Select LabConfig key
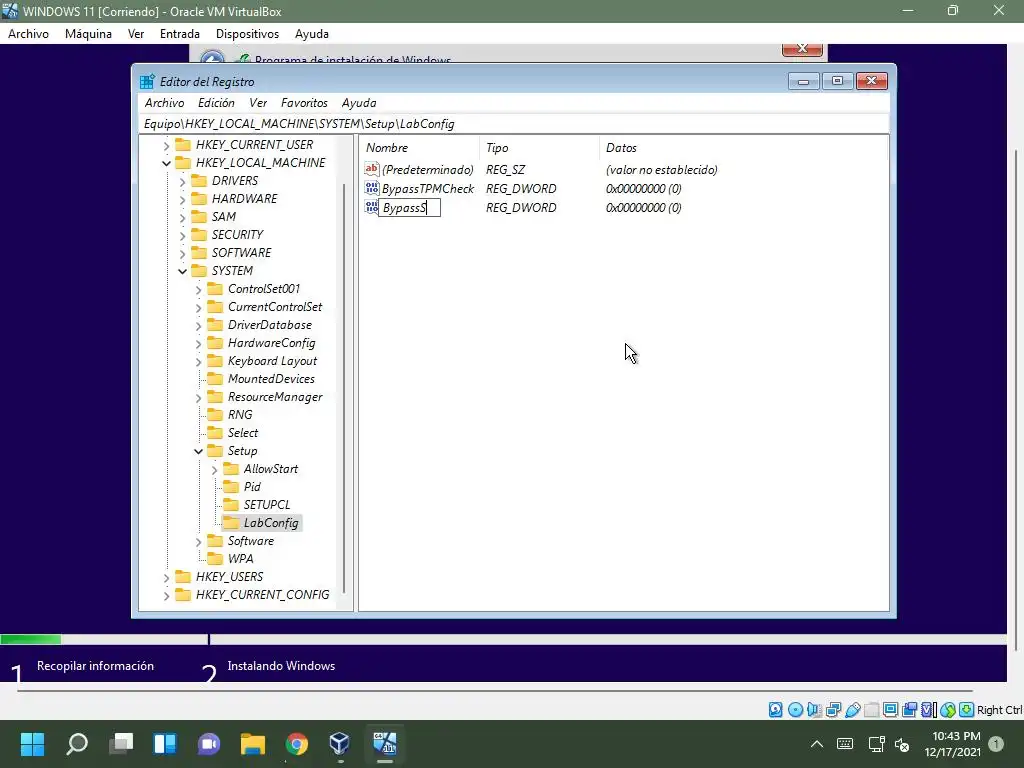Image resolution: width=1024 pixels, height=768 pixels. [x=270, y=522]
